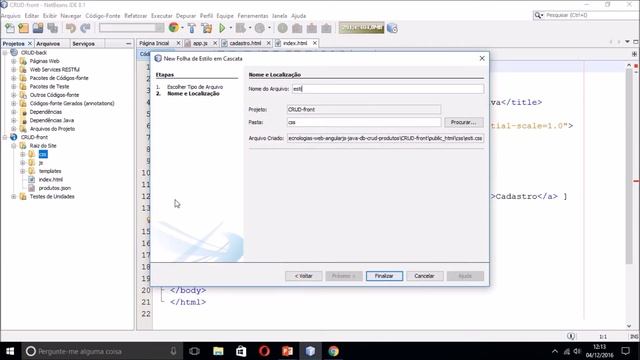Click the Cortana search box in taskbar
640x360 pixels.
click(x=102, y=351)
